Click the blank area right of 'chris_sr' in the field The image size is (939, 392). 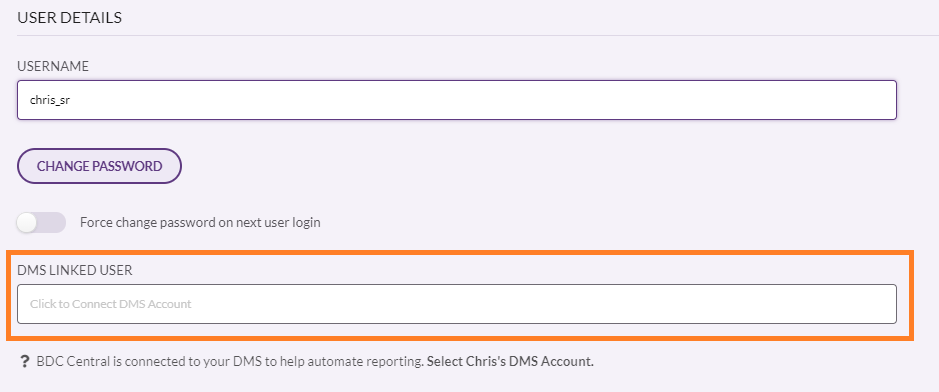click(479, 100)
